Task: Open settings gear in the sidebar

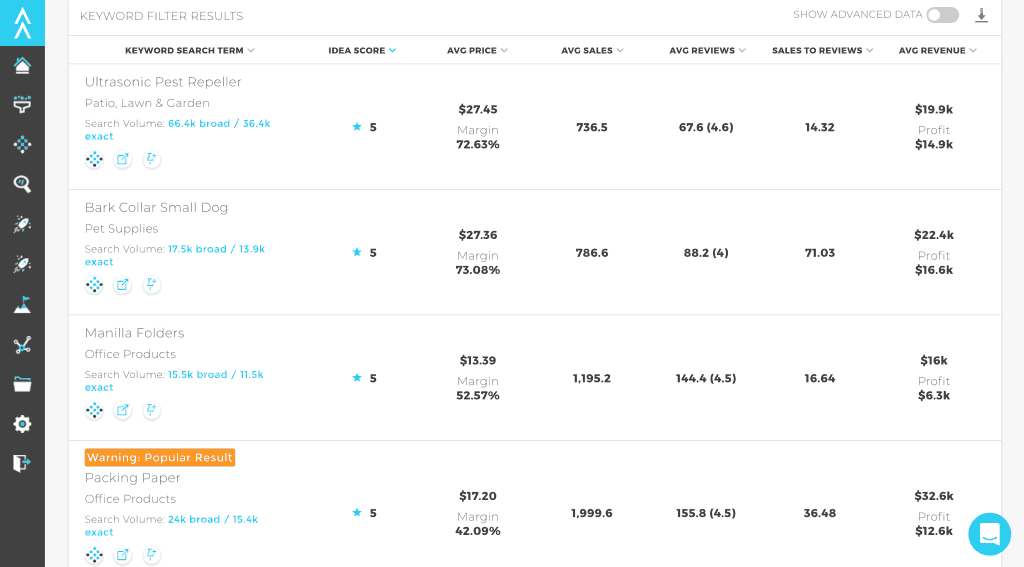Action: click(x=22, y=424)
